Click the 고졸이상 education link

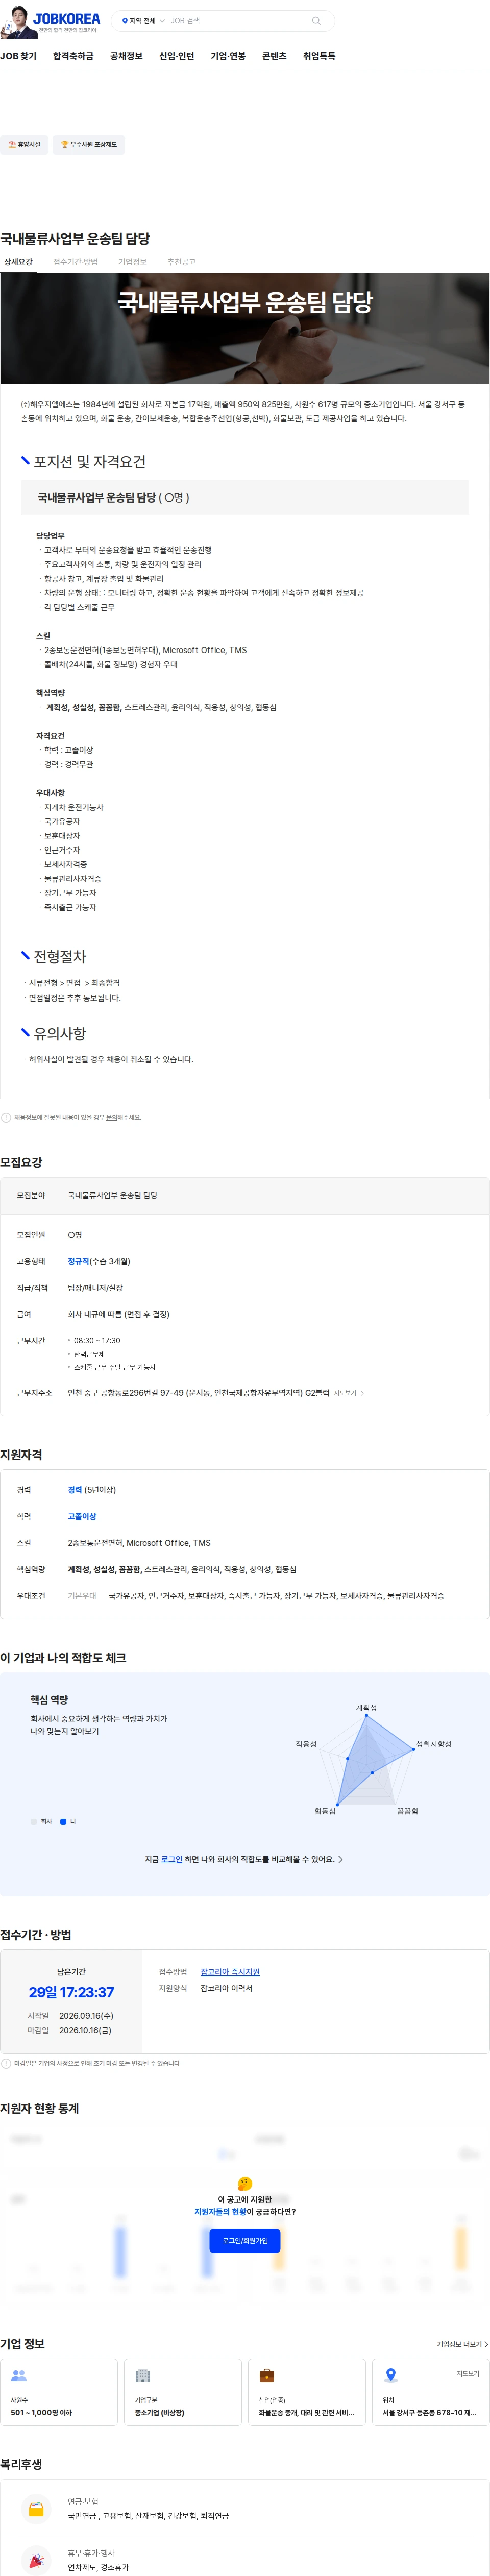pyautogui.click(x=82, y=1516)
